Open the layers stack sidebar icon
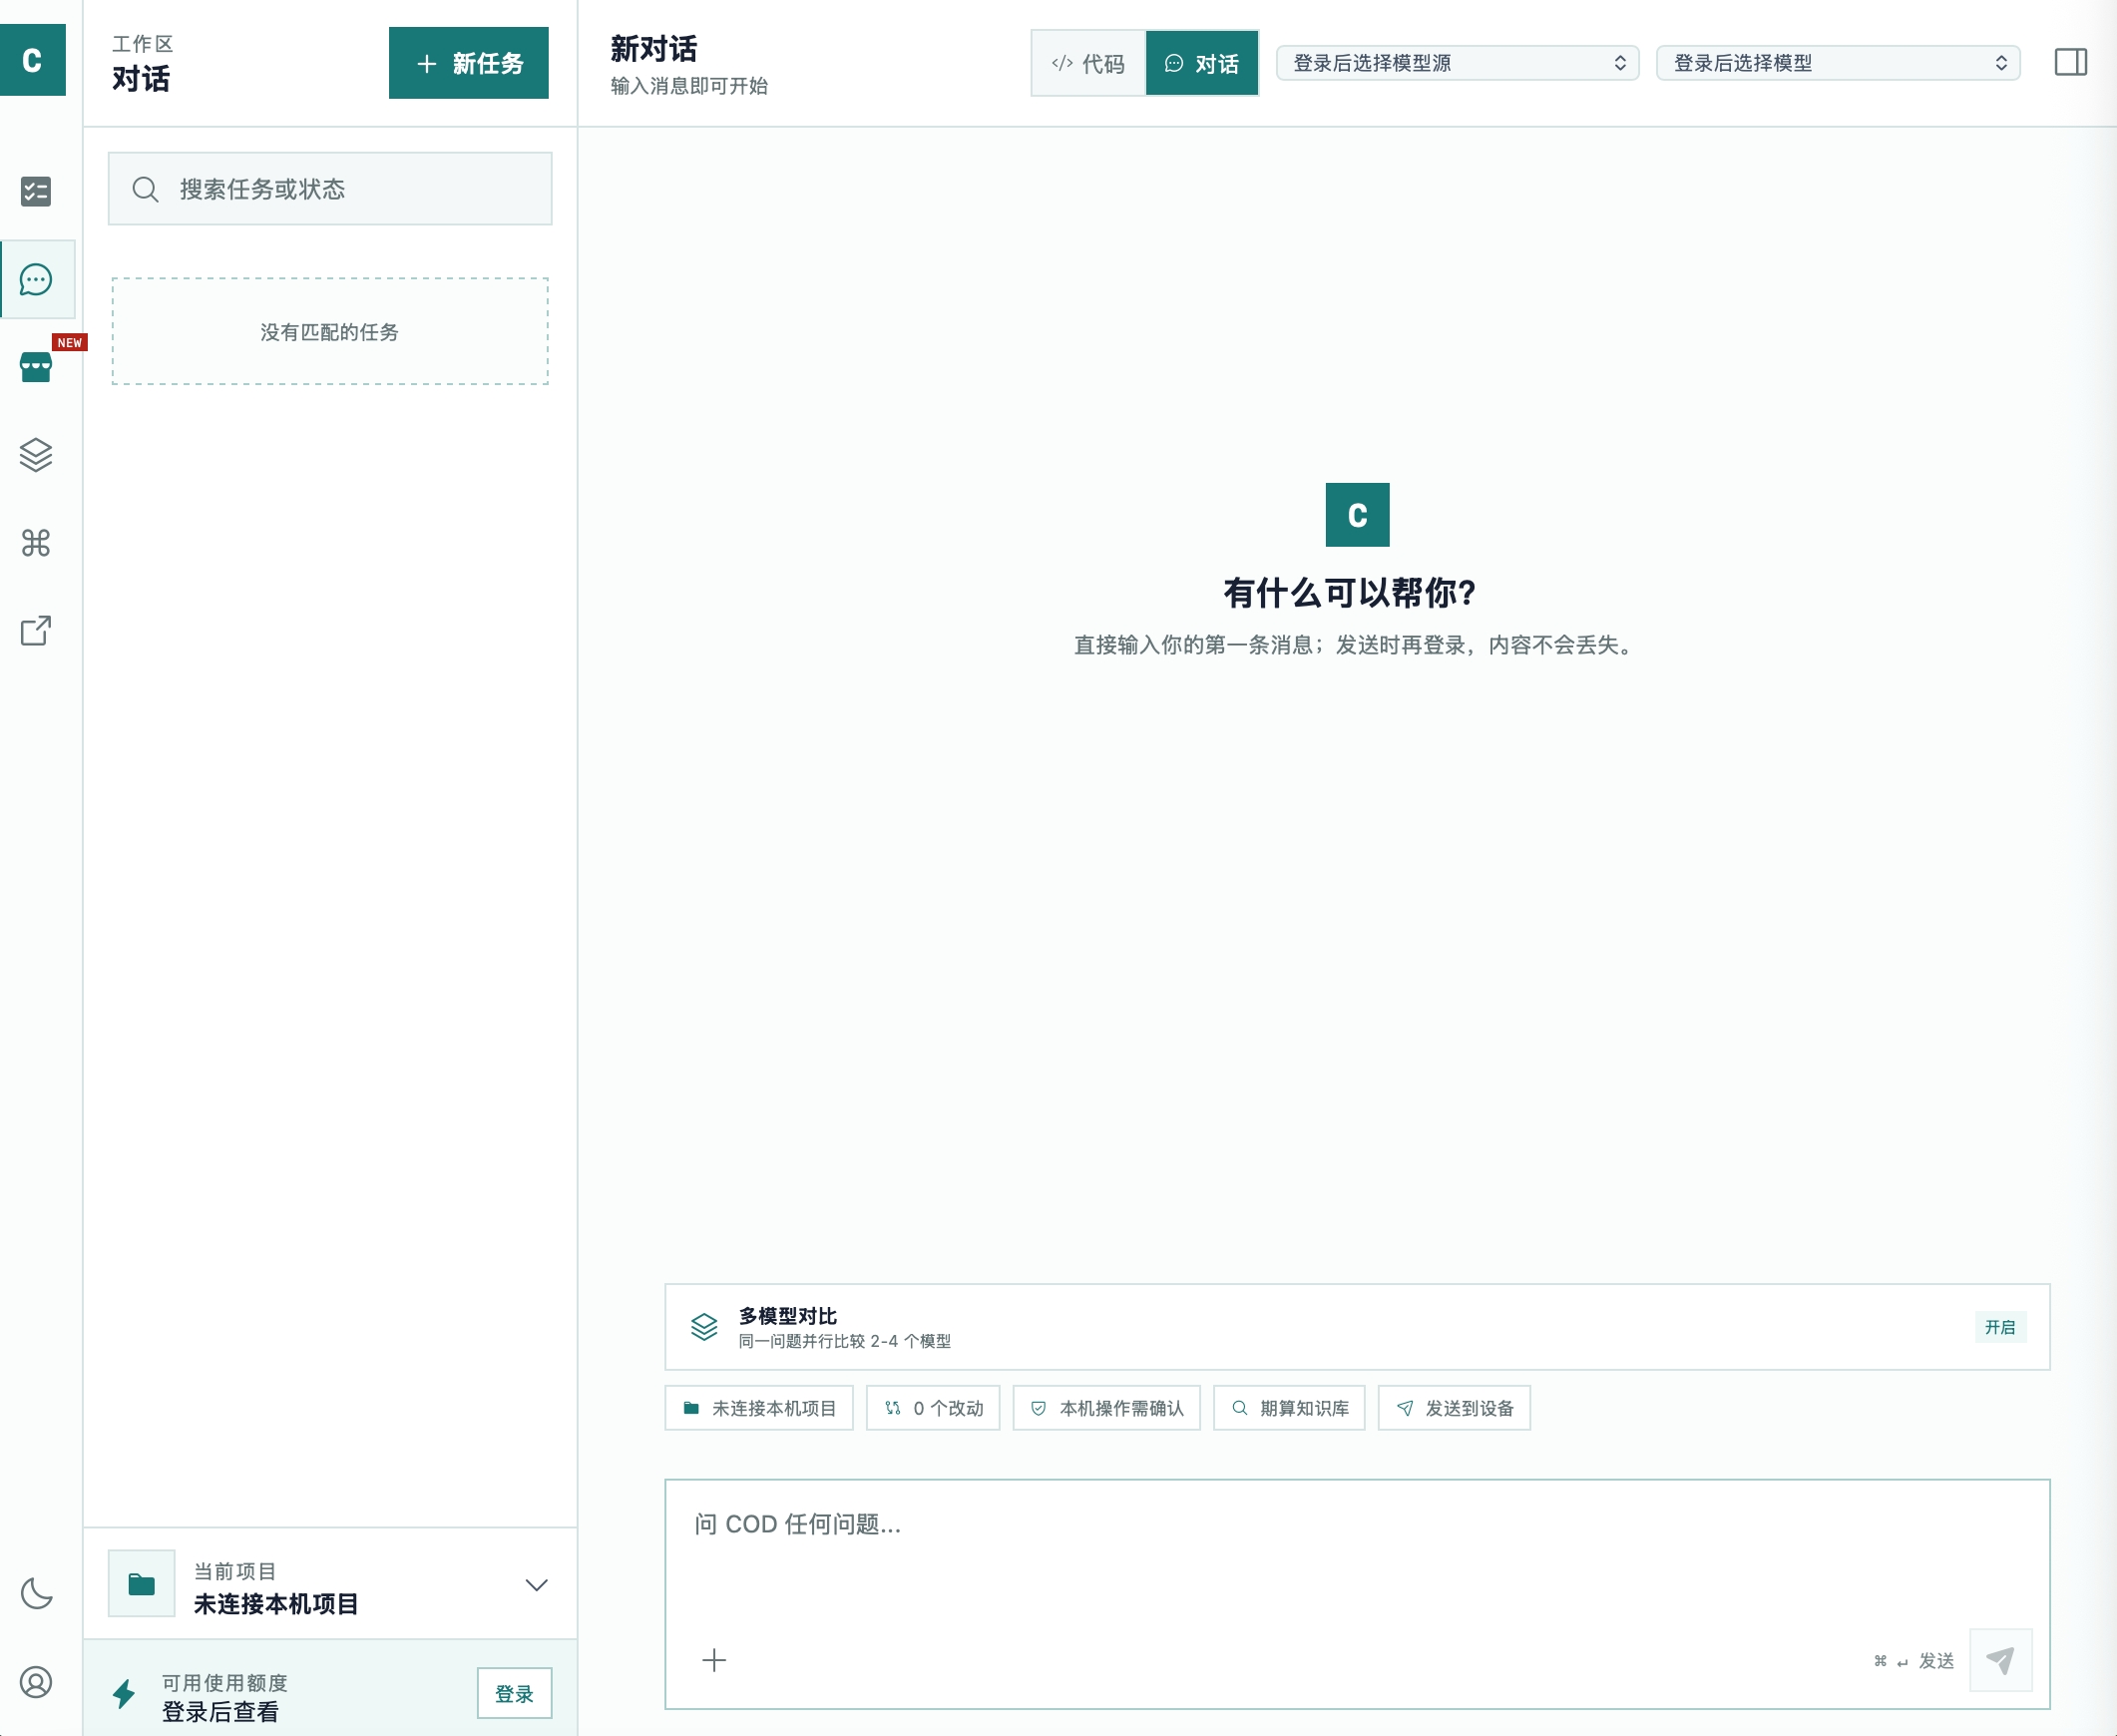This screenshot has width=2117, height=1736. click(36, 455)
